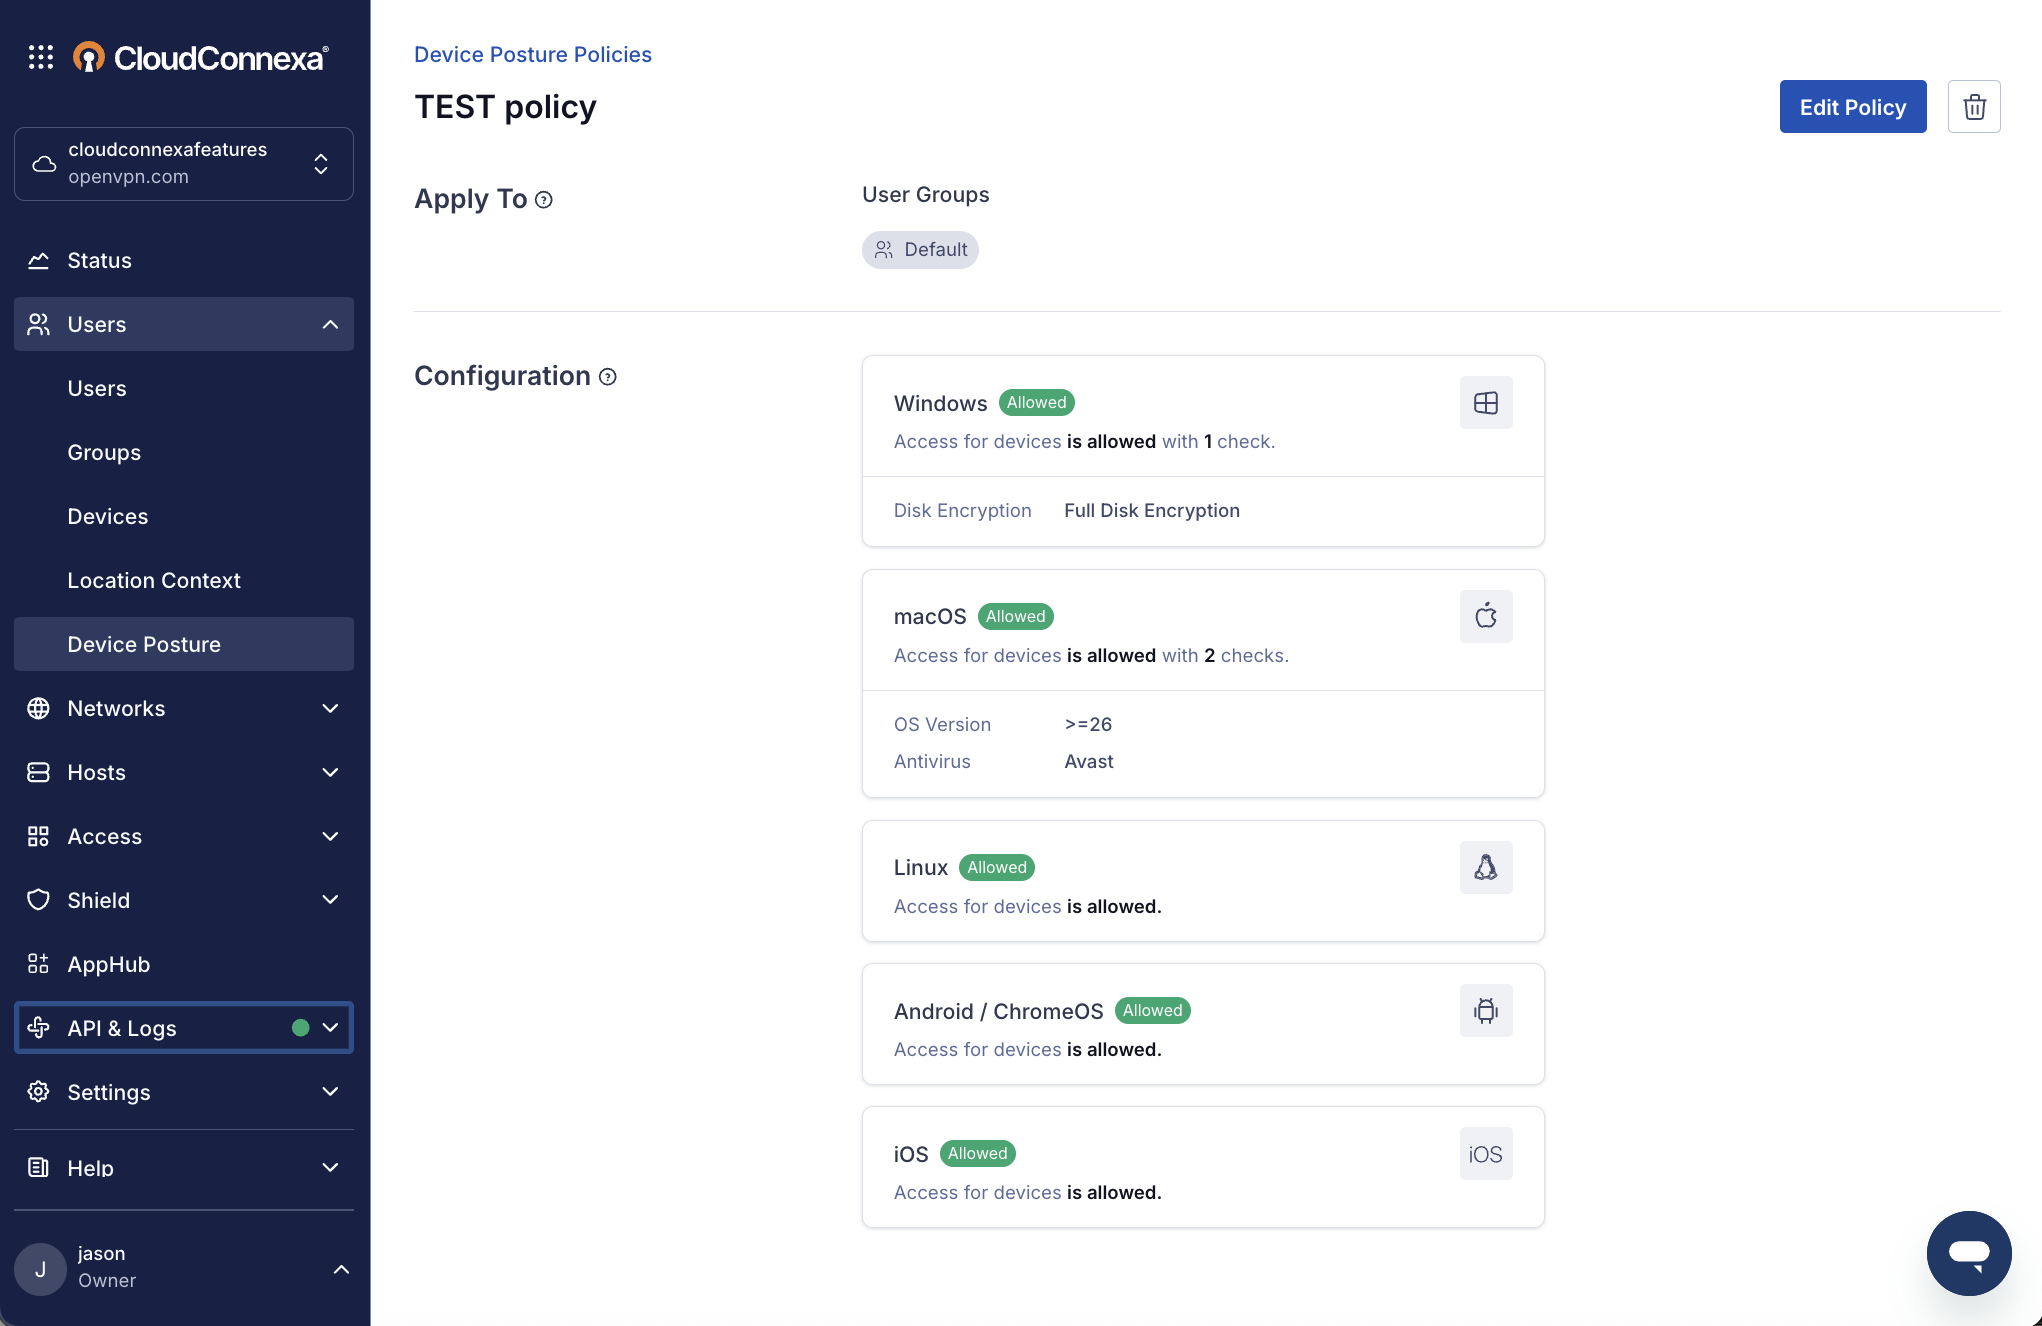Show Configuration help info icon
2042x1326 pixels.
pyautogui.click(x=608, y=377)
